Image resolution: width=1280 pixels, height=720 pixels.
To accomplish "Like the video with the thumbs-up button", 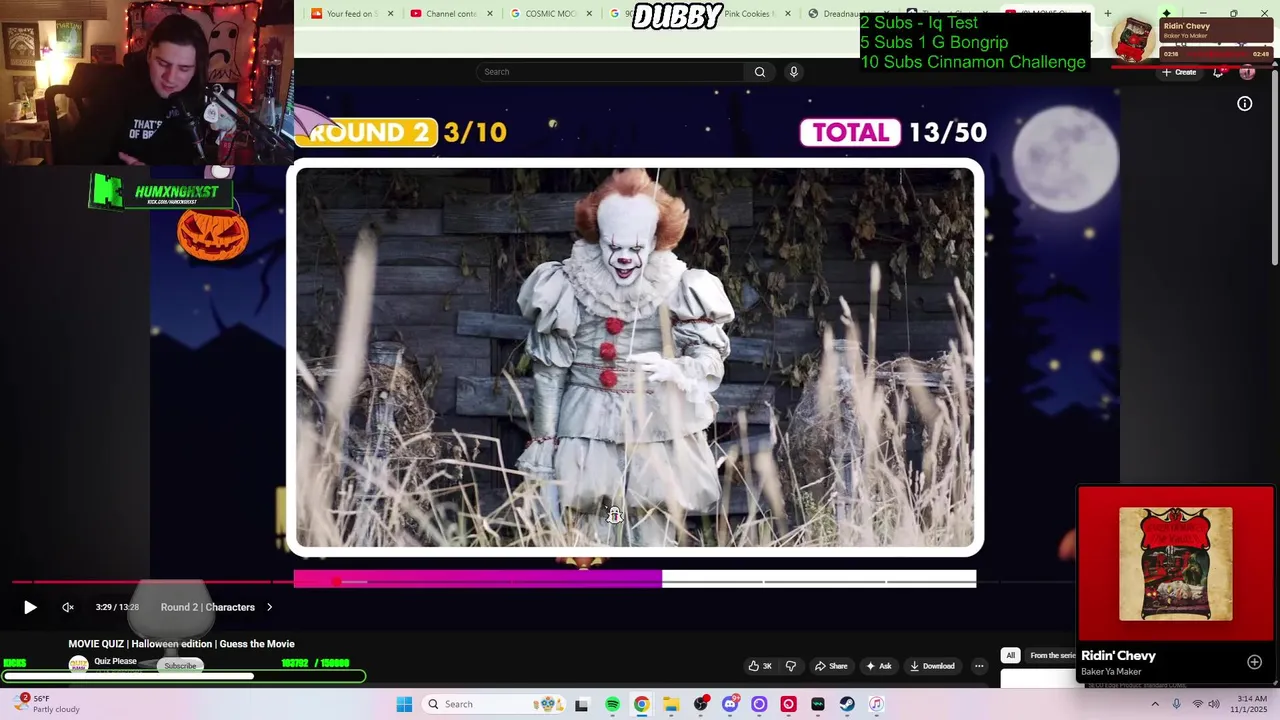I will coord(760,666).
